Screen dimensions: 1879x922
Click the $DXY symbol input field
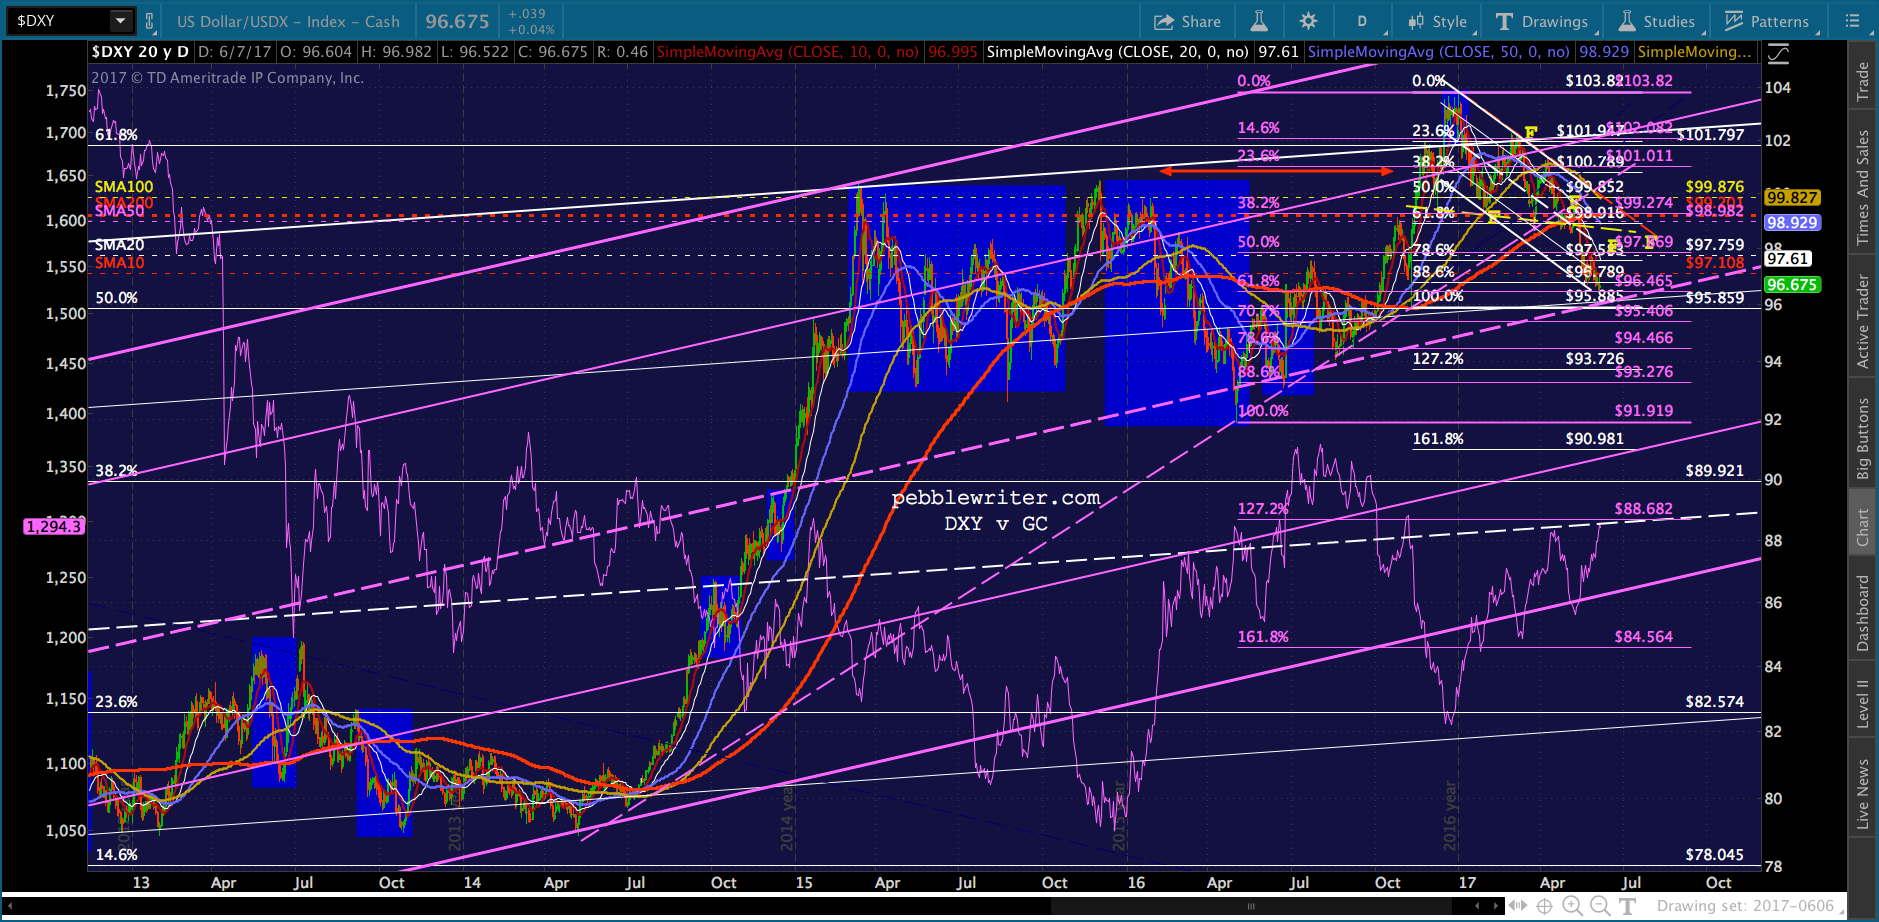(59, 21)
